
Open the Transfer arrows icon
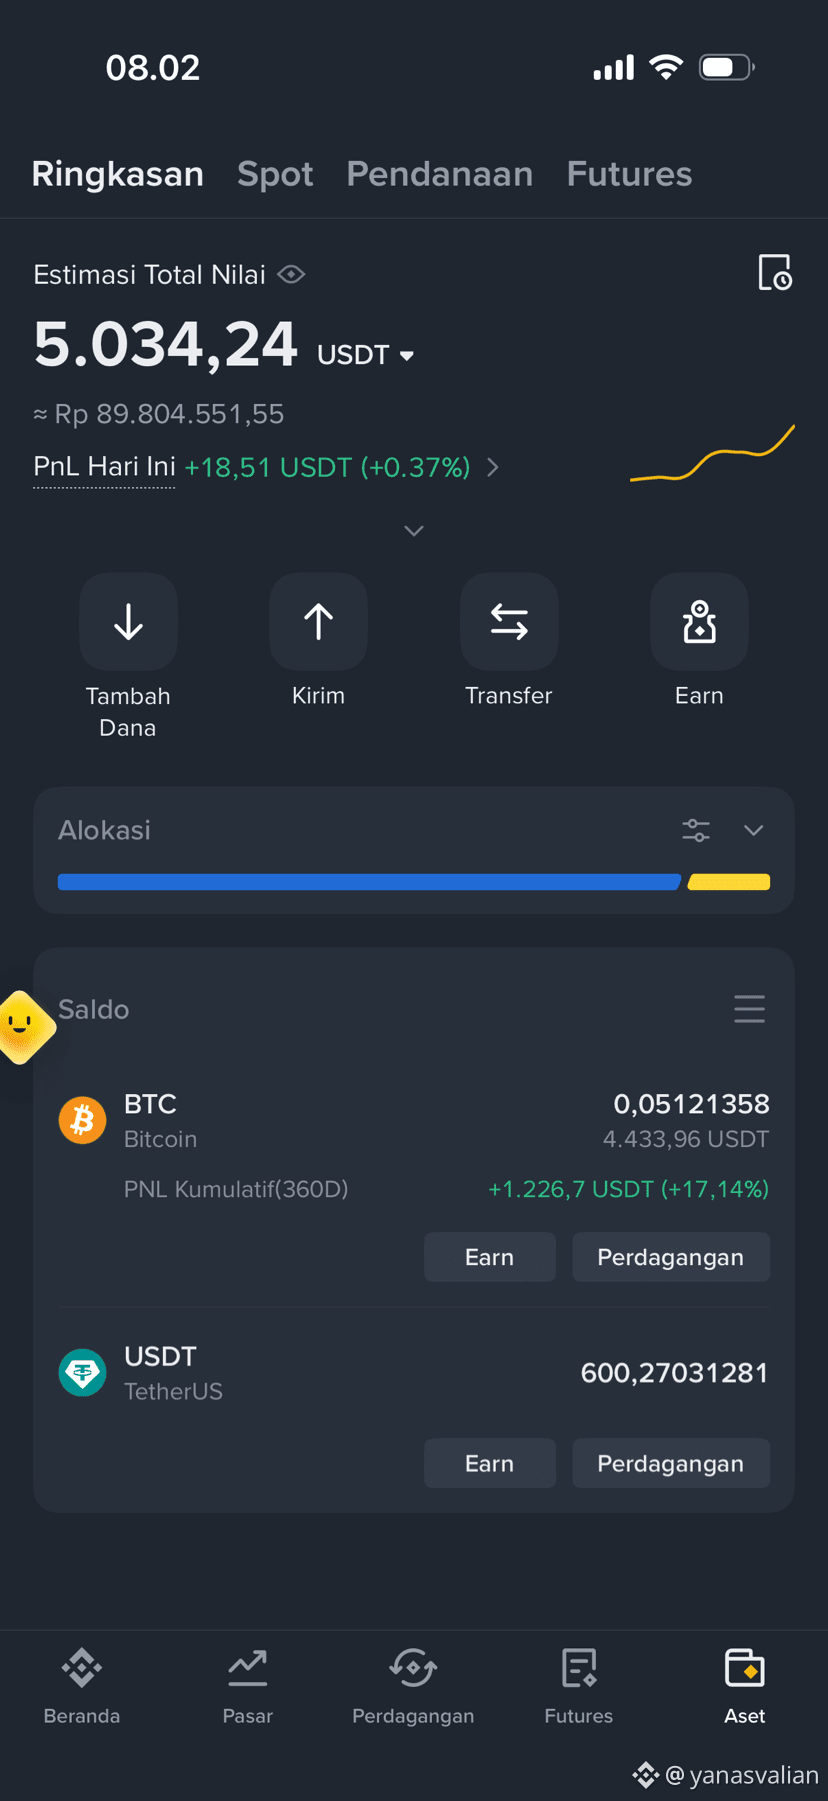click(509, 622)
